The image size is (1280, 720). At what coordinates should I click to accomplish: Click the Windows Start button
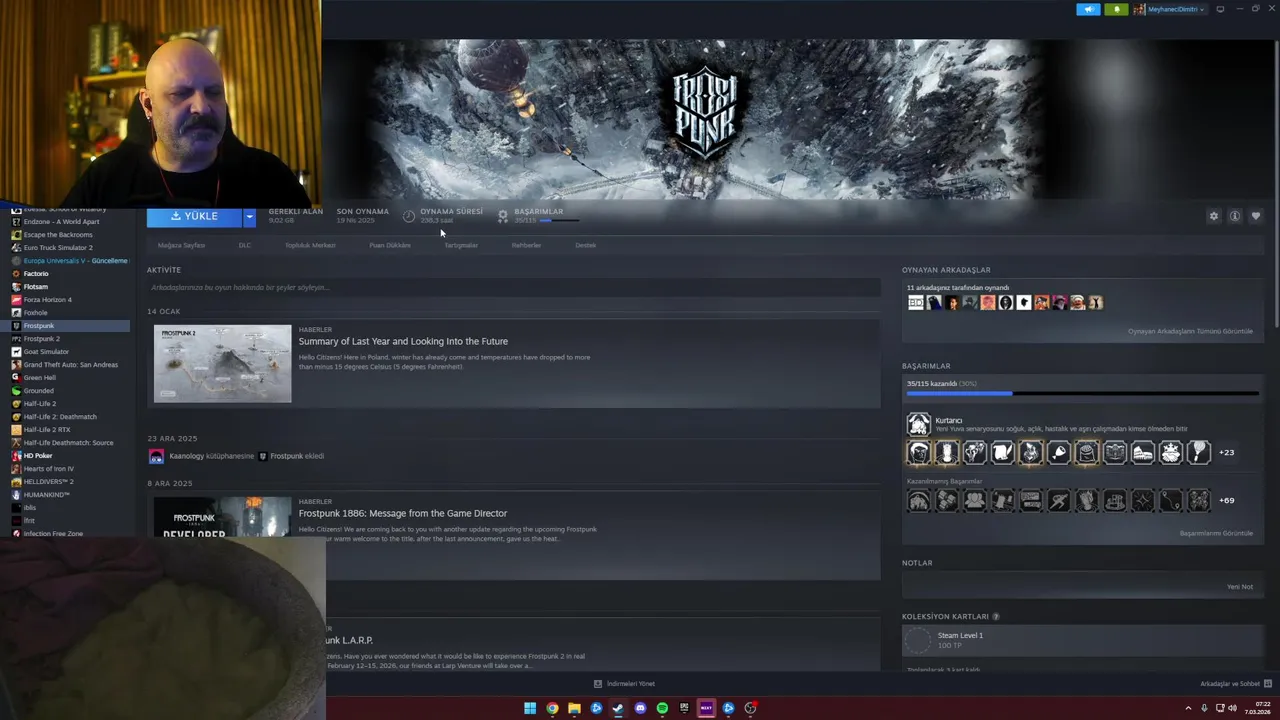click(x=530, y=708)
